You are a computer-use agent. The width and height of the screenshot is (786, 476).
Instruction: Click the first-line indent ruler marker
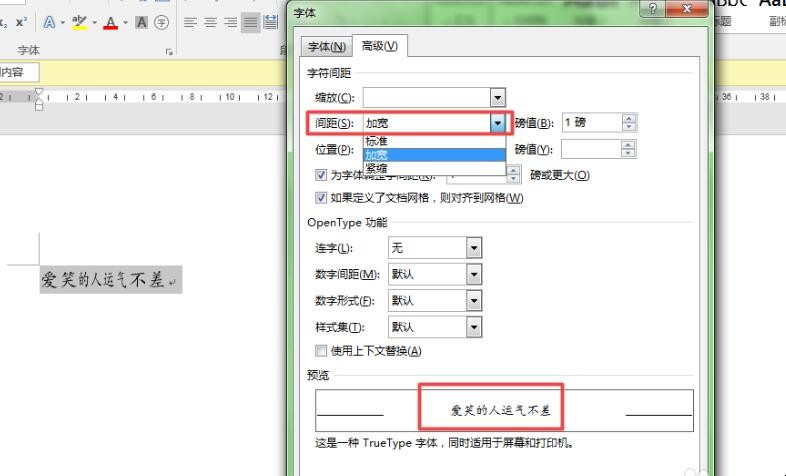click(x=39, y=92)
